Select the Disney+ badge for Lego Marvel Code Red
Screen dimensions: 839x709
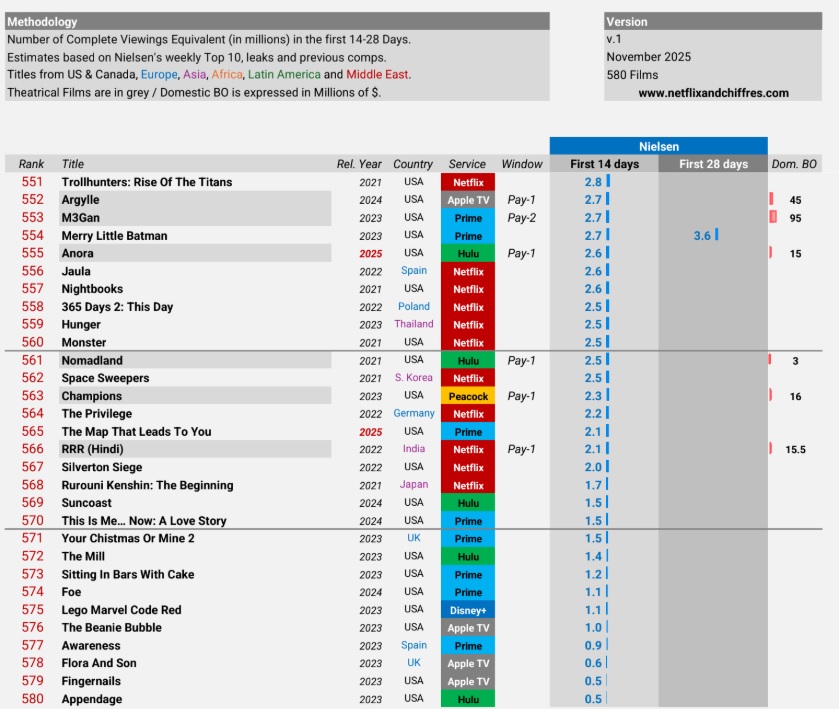(468, 610)
